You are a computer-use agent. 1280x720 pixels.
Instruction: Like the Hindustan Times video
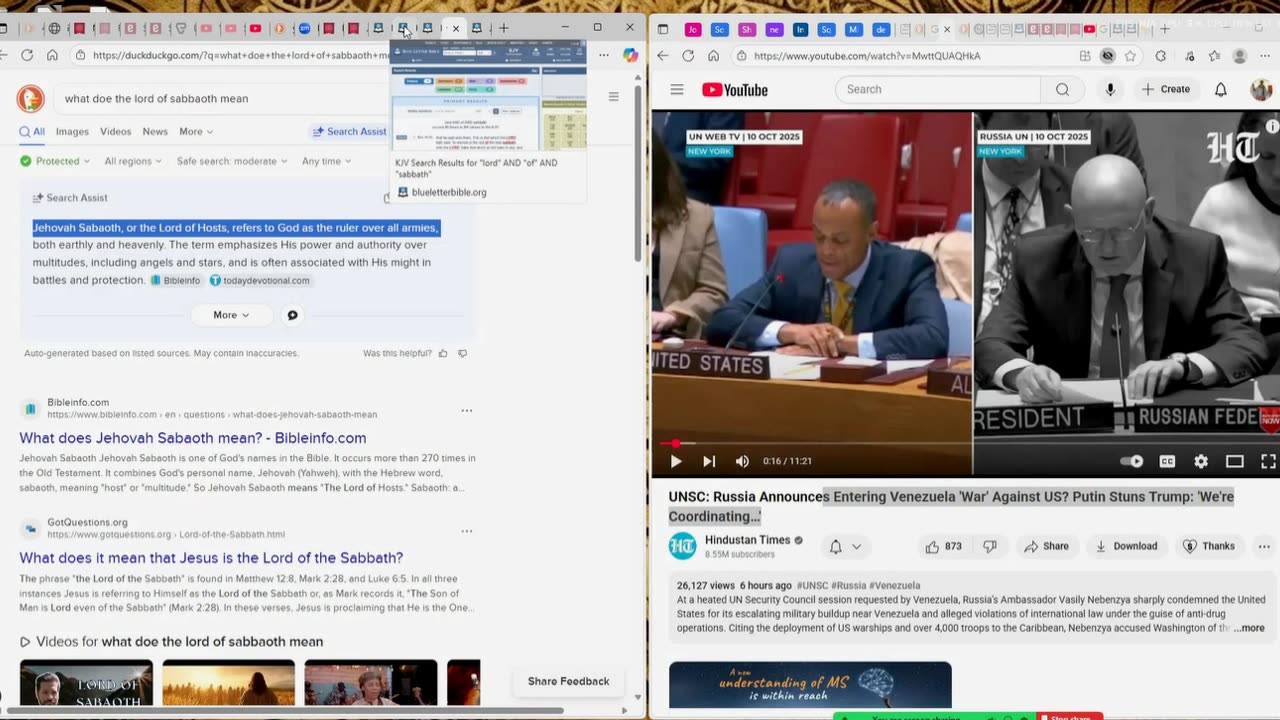click(x=943, y=546)
